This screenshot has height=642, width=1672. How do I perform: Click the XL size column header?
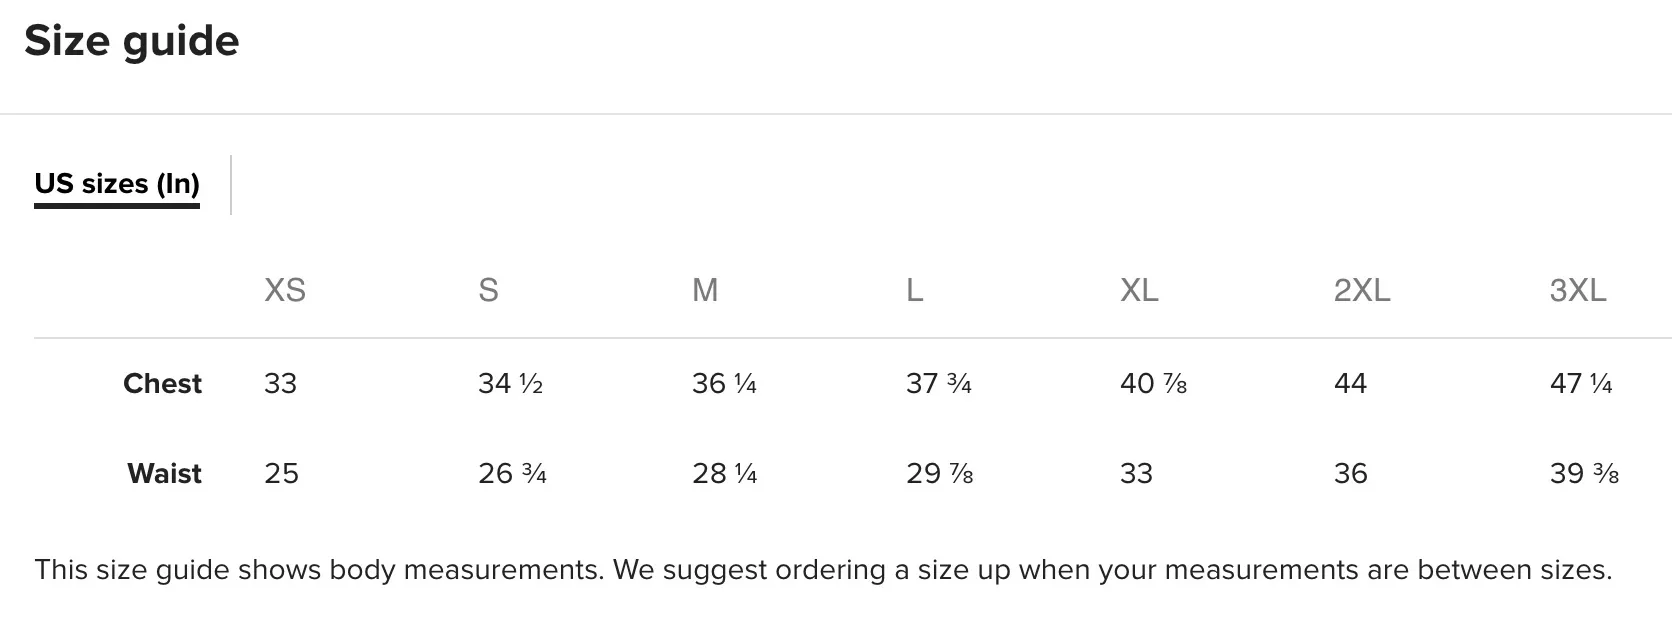coord(1139,290)
